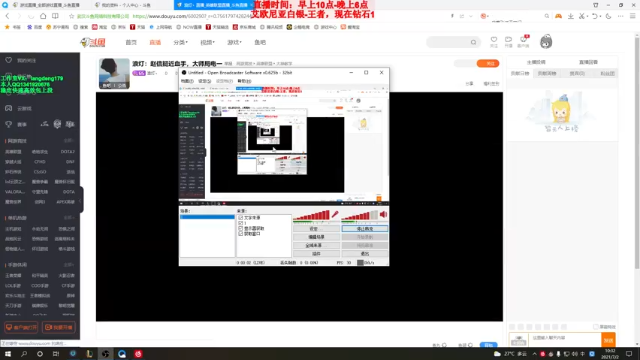Open the 设定 menu in the OBS window
The width and height of the screenshot is (640, 360).
point(204,81)
